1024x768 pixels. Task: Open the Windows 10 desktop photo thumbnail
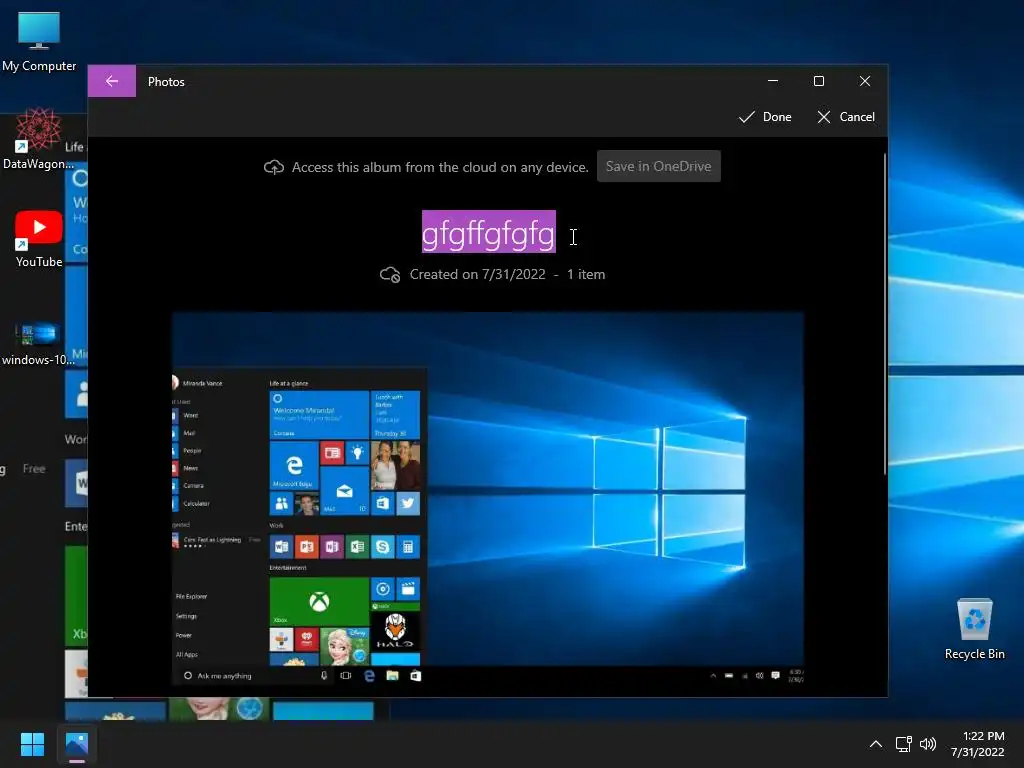488,499
